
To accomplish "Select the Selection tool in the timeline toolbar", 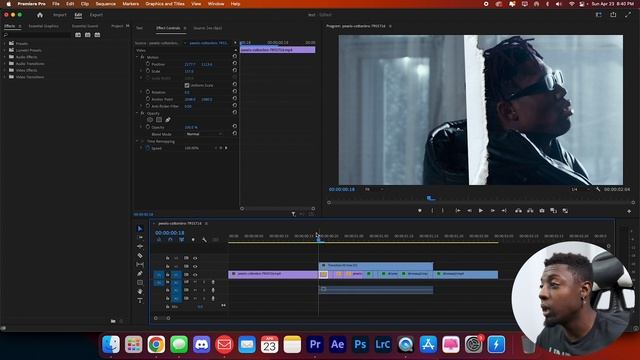I will (140, 229).
